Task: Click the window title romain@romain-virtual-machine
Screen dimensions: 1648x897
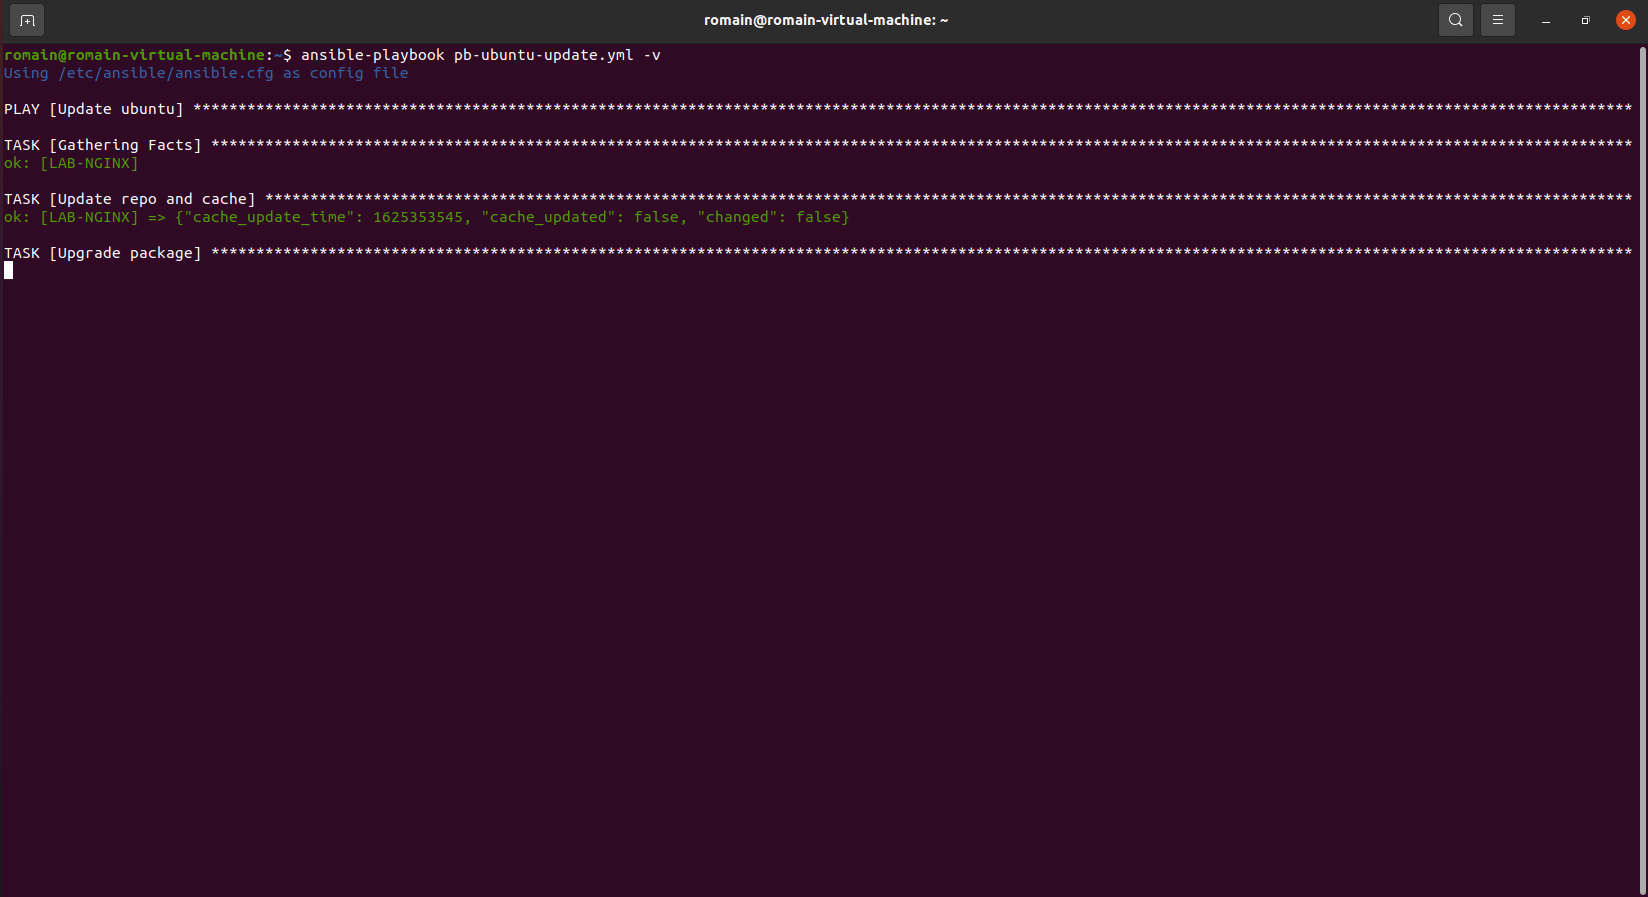Action: tap(825, 20)
